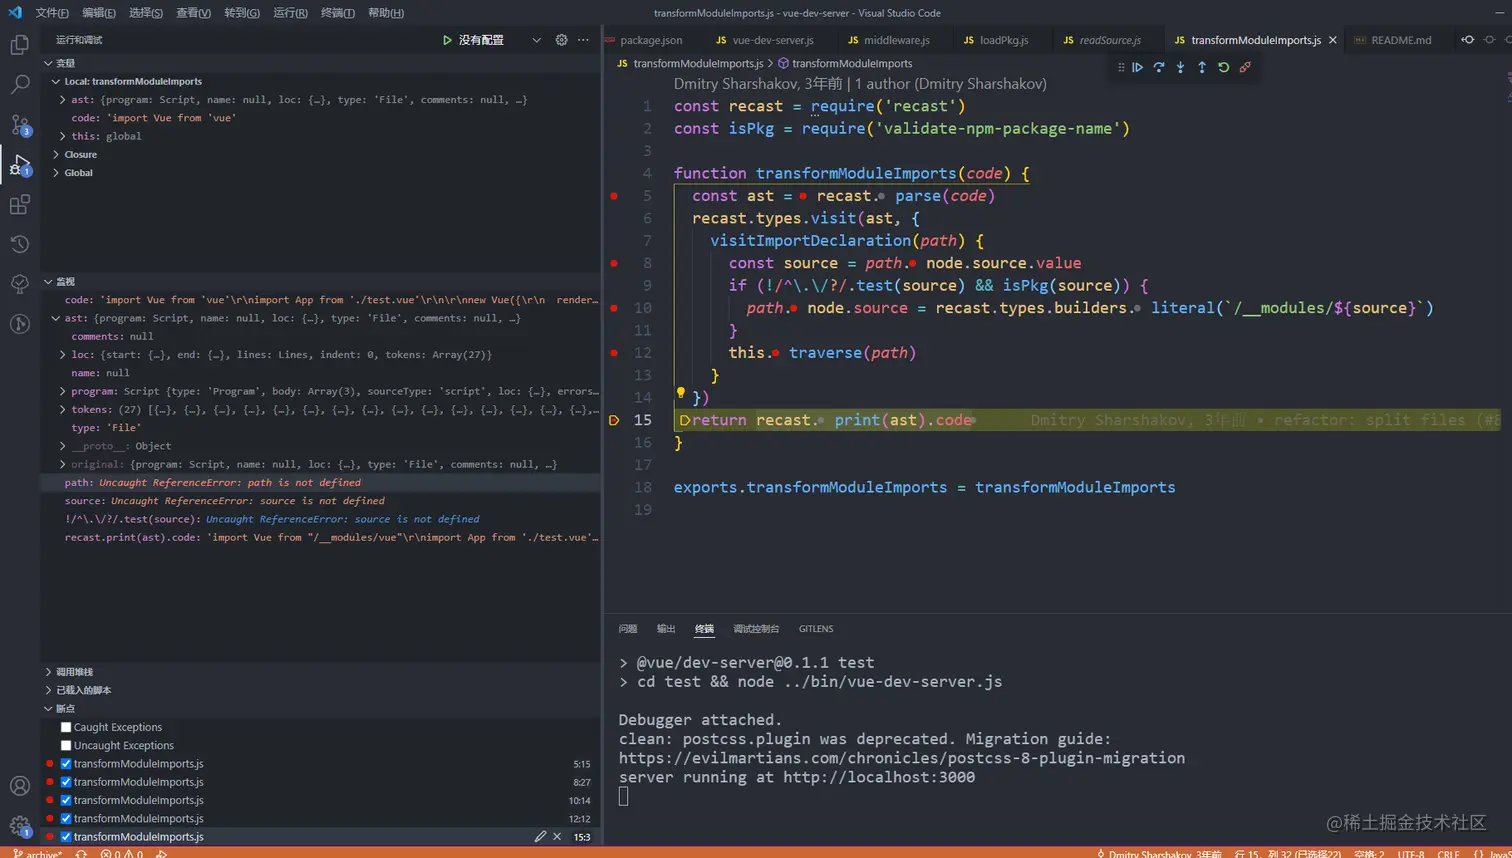
Task: Open the 终端(T) menu
Action: pos(338,13)
